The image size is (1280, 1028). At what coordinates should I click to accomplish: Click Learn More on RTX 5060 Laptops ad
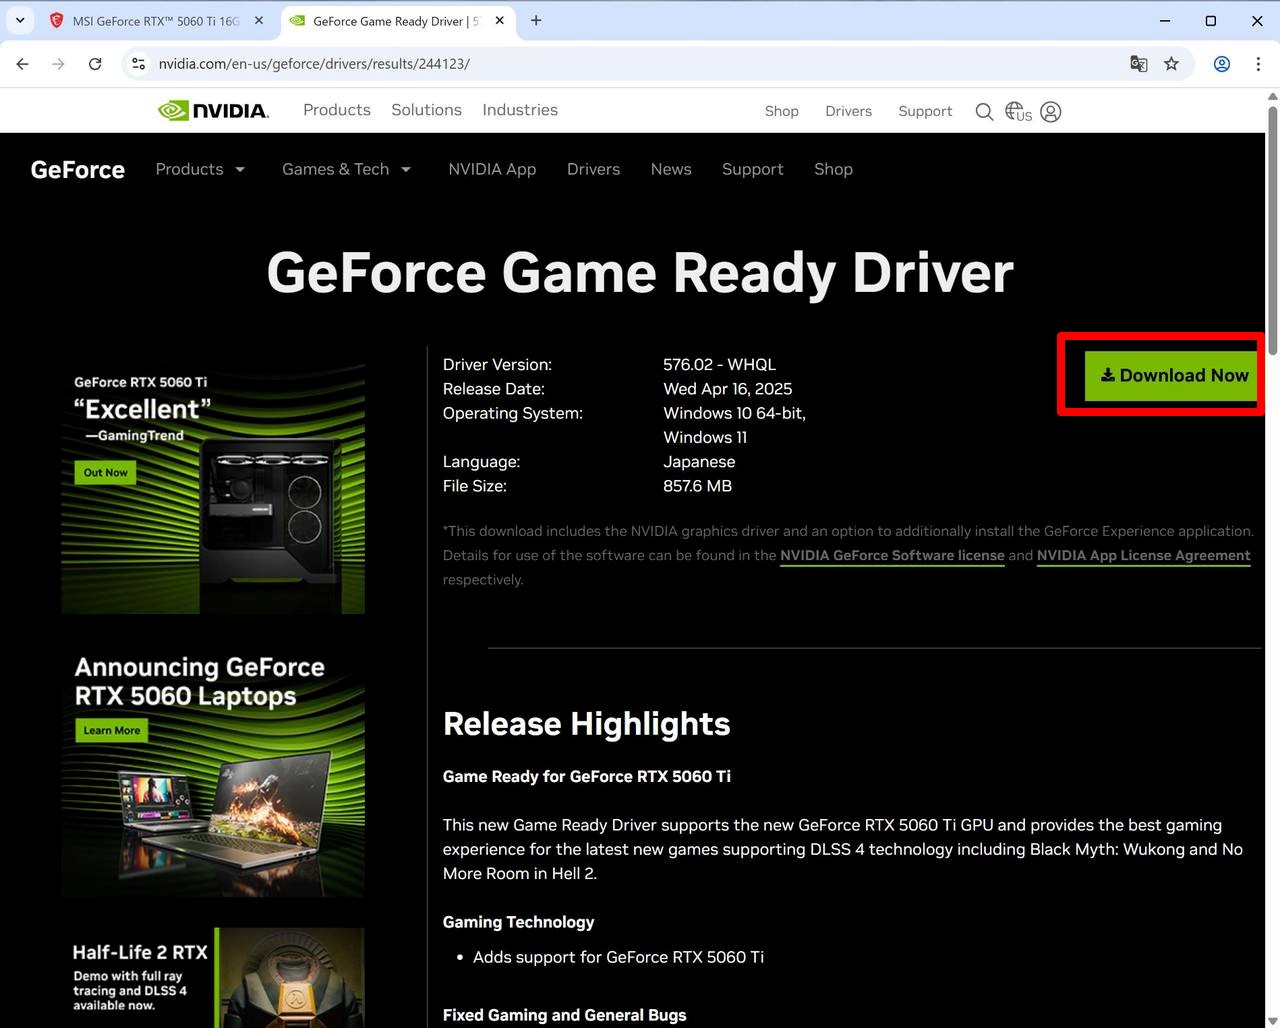(112, 730)
